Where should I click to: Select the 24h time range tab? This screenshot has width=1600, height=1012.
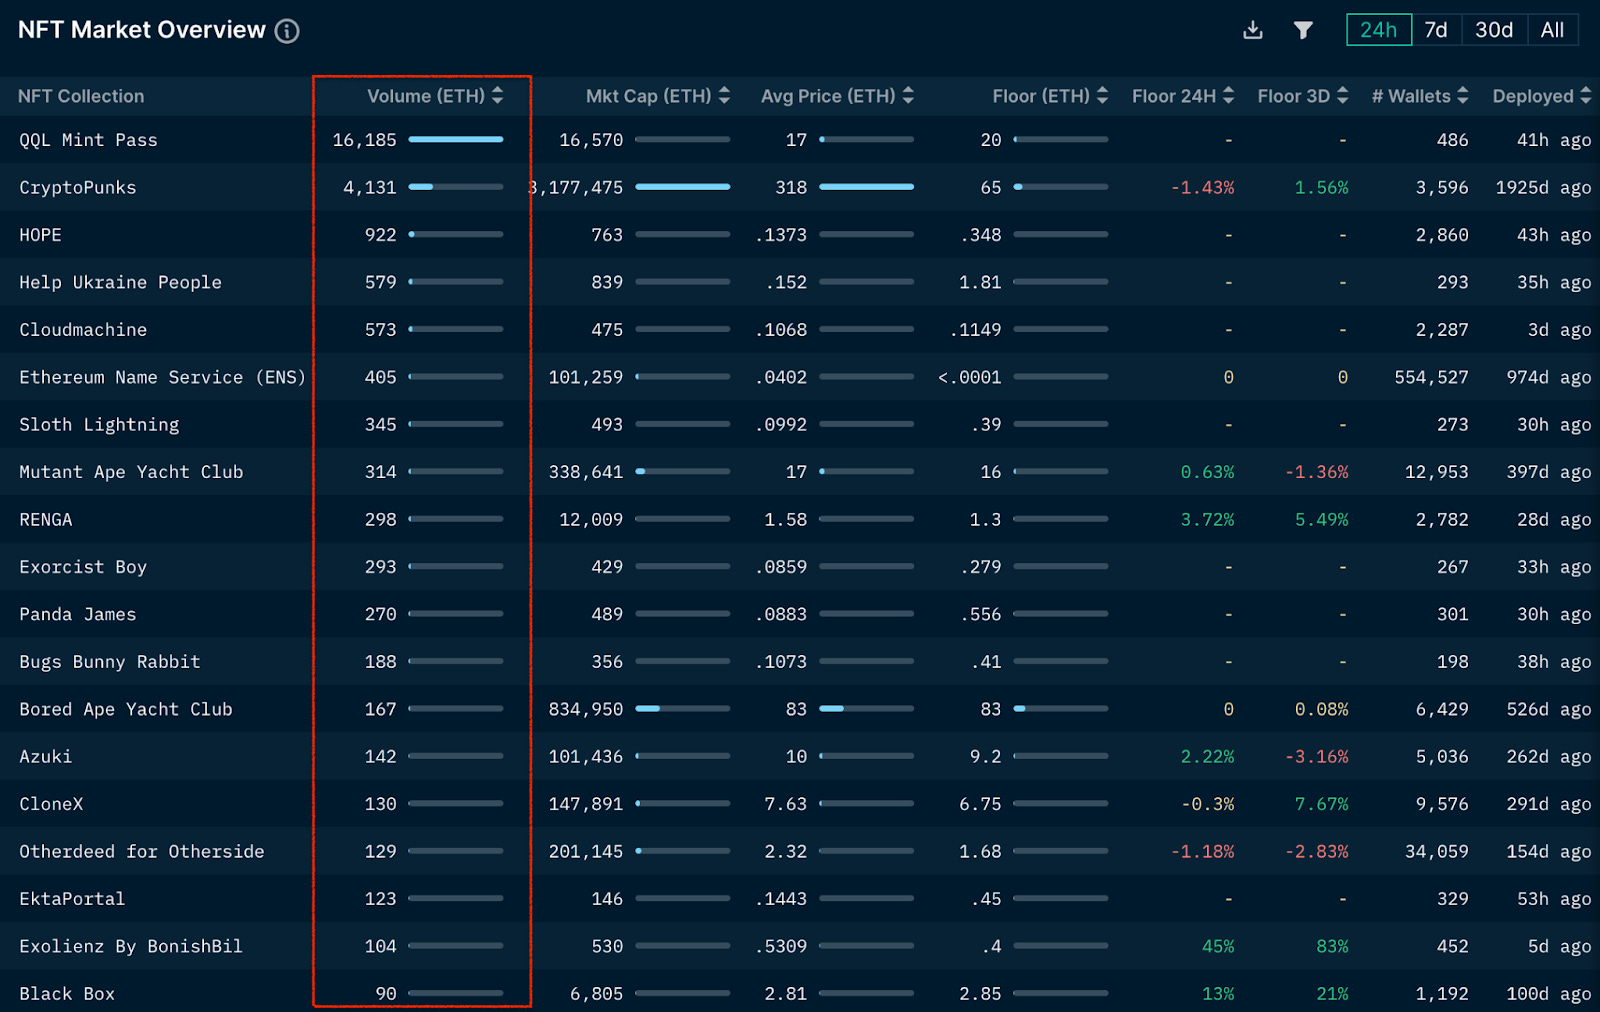(x=1379, y=30)
